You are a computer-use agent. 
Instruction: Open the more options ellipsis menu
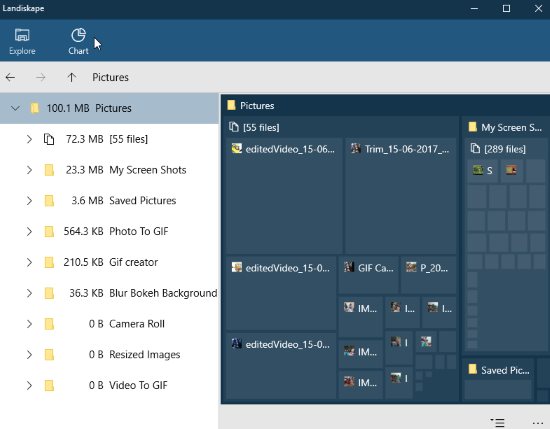[x=537, y=423]
